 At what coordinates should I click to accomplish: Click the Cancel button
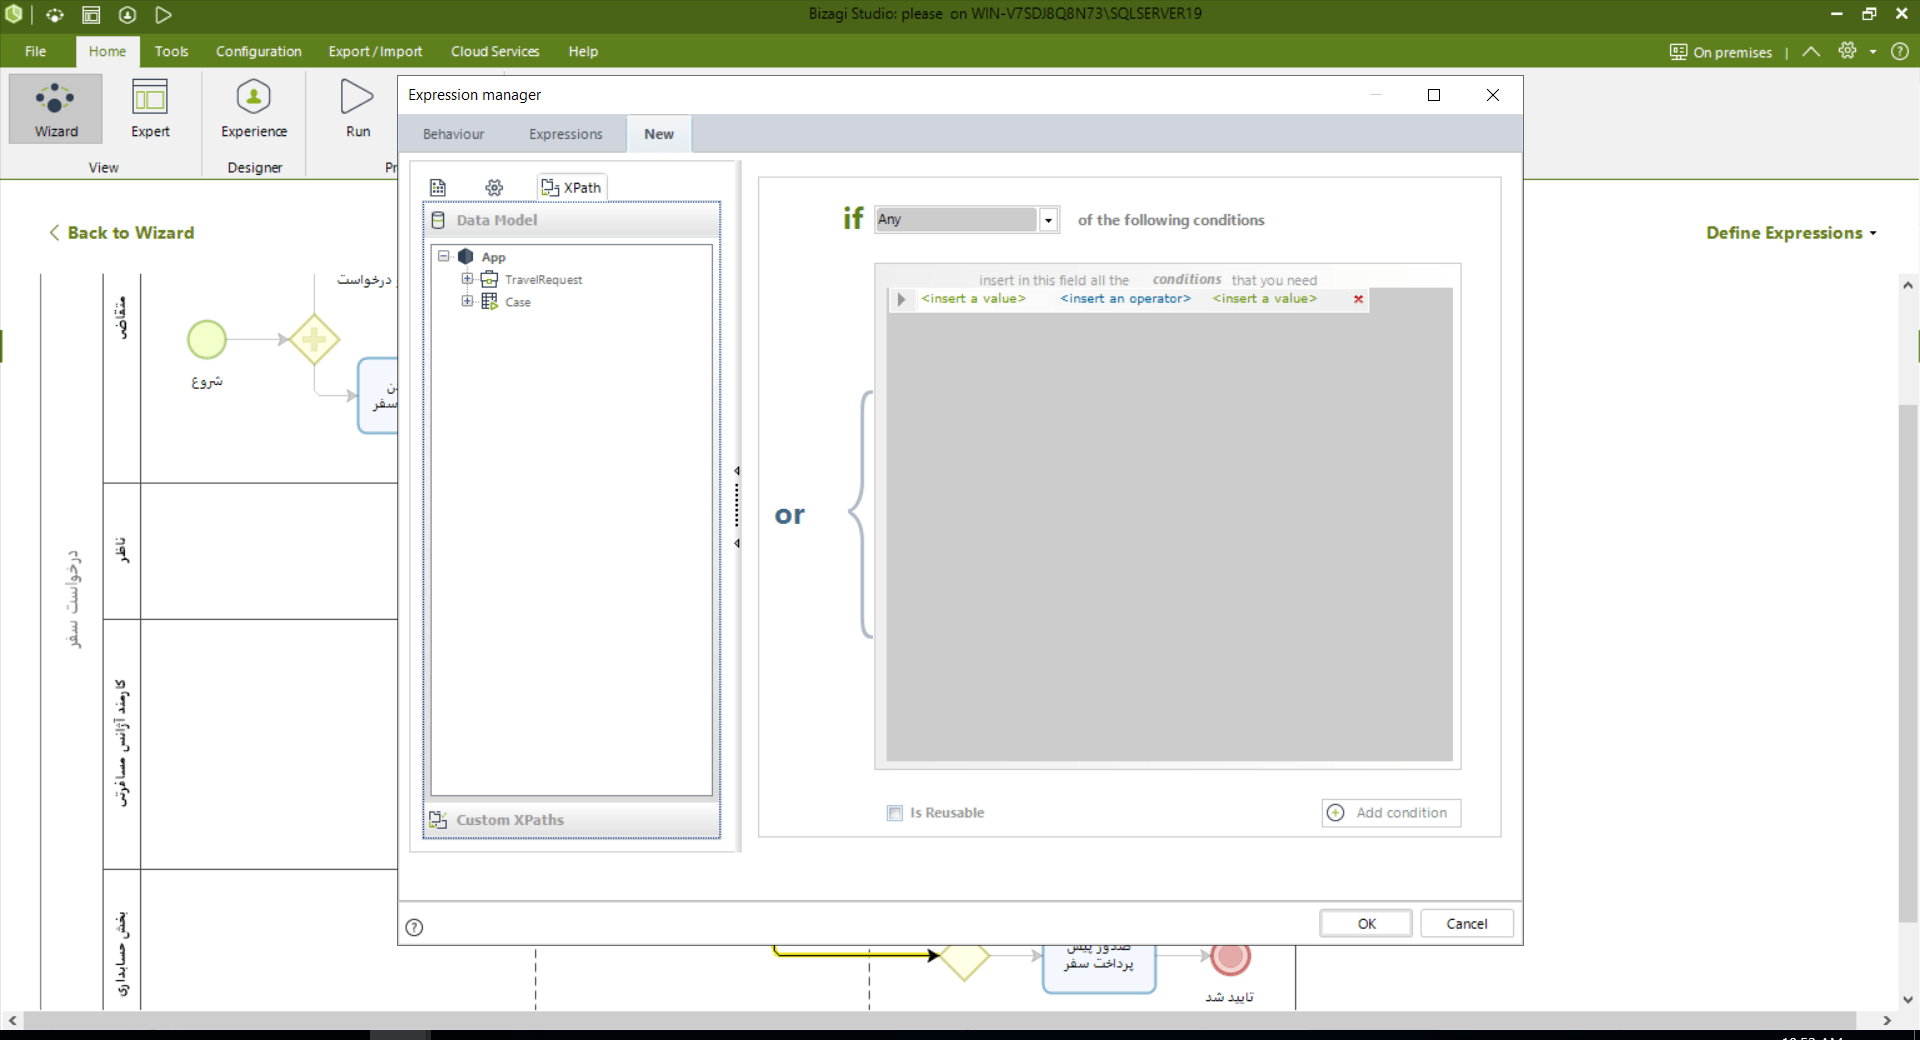coord(1466,924)
